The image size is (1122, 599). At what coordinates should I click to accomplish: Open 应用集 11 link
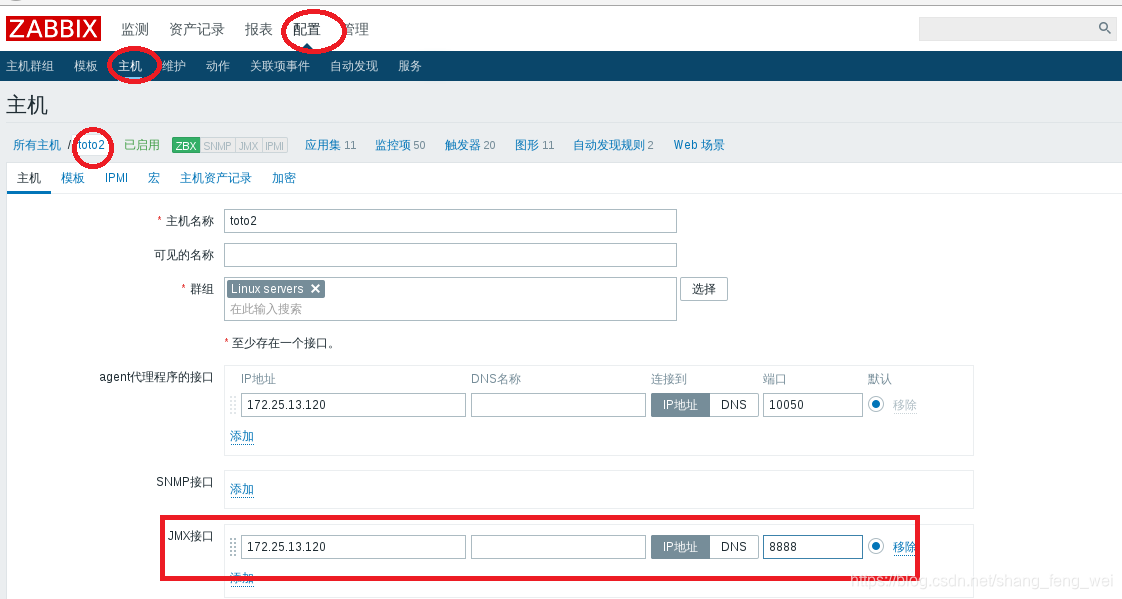330,145
